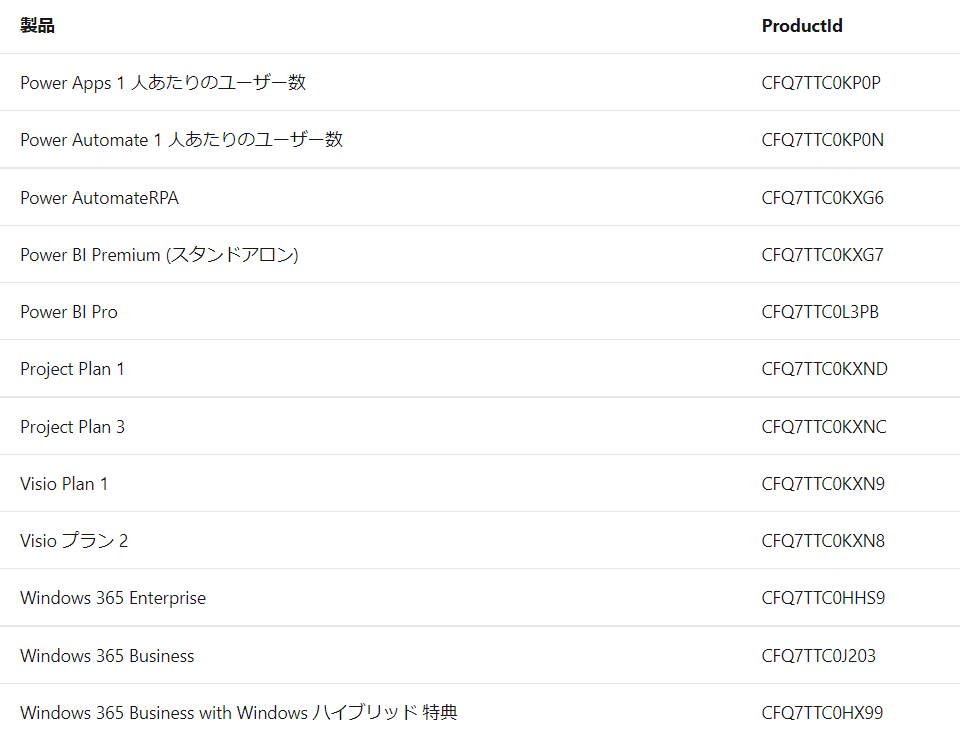Click the 製品 column header

pos(37,26)
